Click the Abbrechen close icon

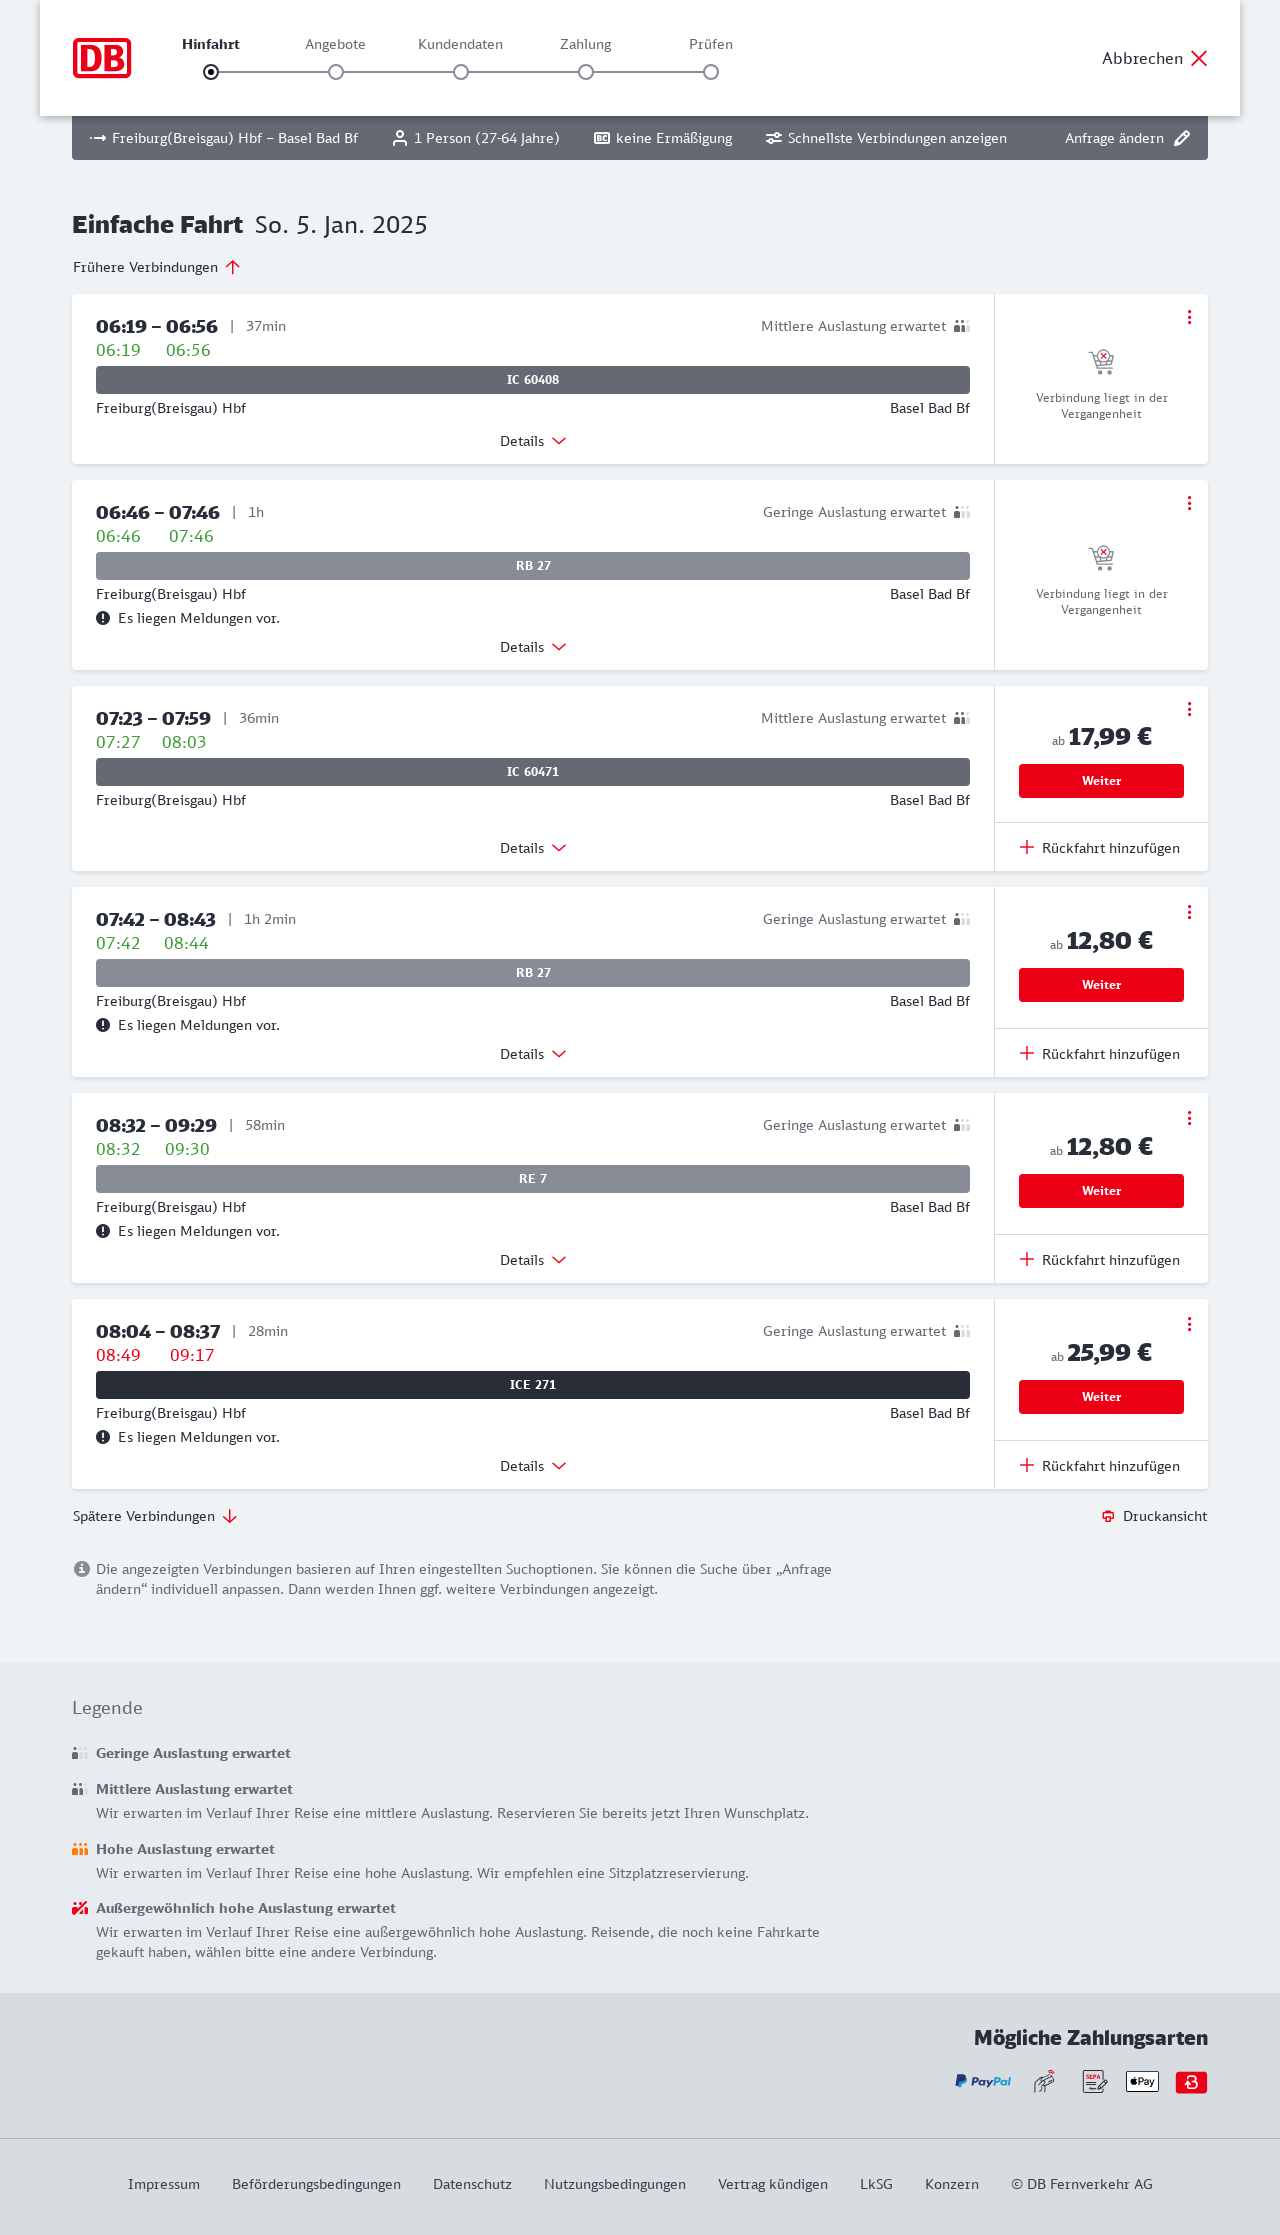click(x=1199, y=58)
